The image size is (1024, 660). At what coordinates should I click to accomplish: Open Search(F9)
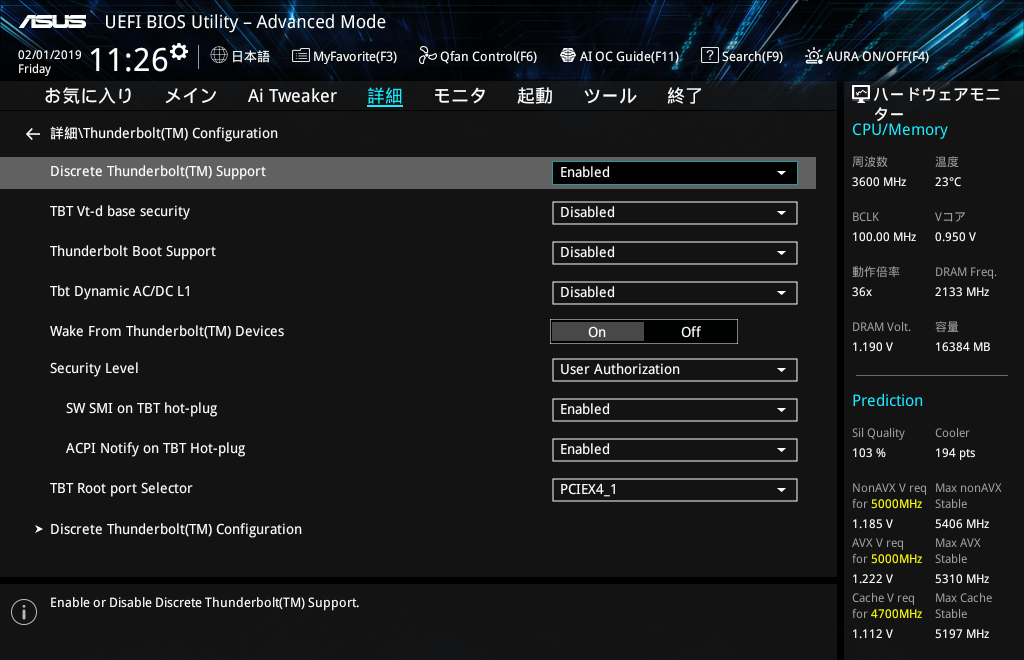point(742,56)
